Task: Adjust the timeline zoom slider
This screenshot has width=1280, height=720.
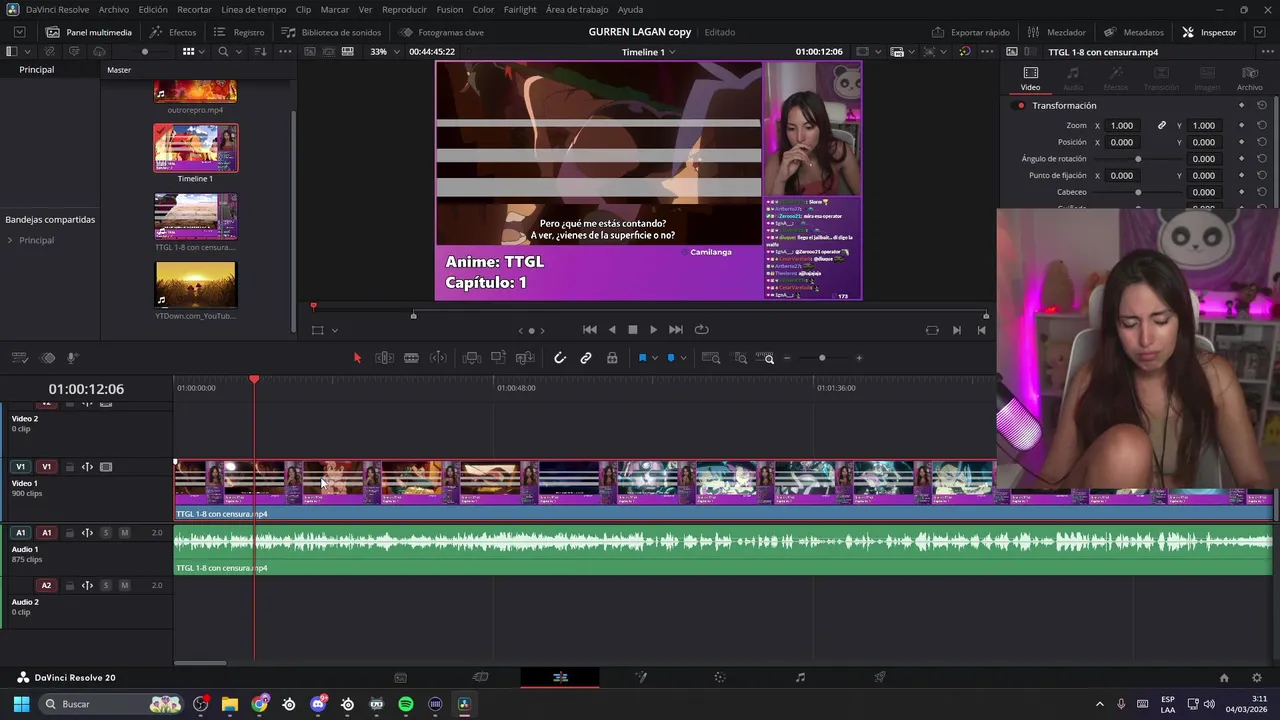Action: (x=822, y=358)
